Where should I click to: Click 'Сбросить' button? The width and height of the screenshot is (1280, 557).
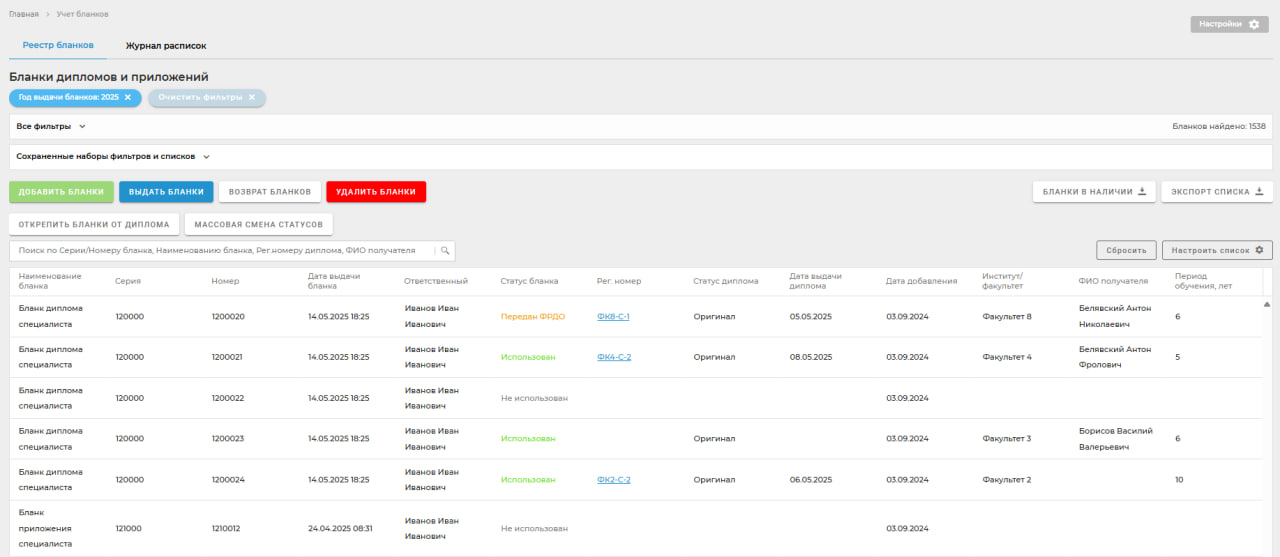1127,250
